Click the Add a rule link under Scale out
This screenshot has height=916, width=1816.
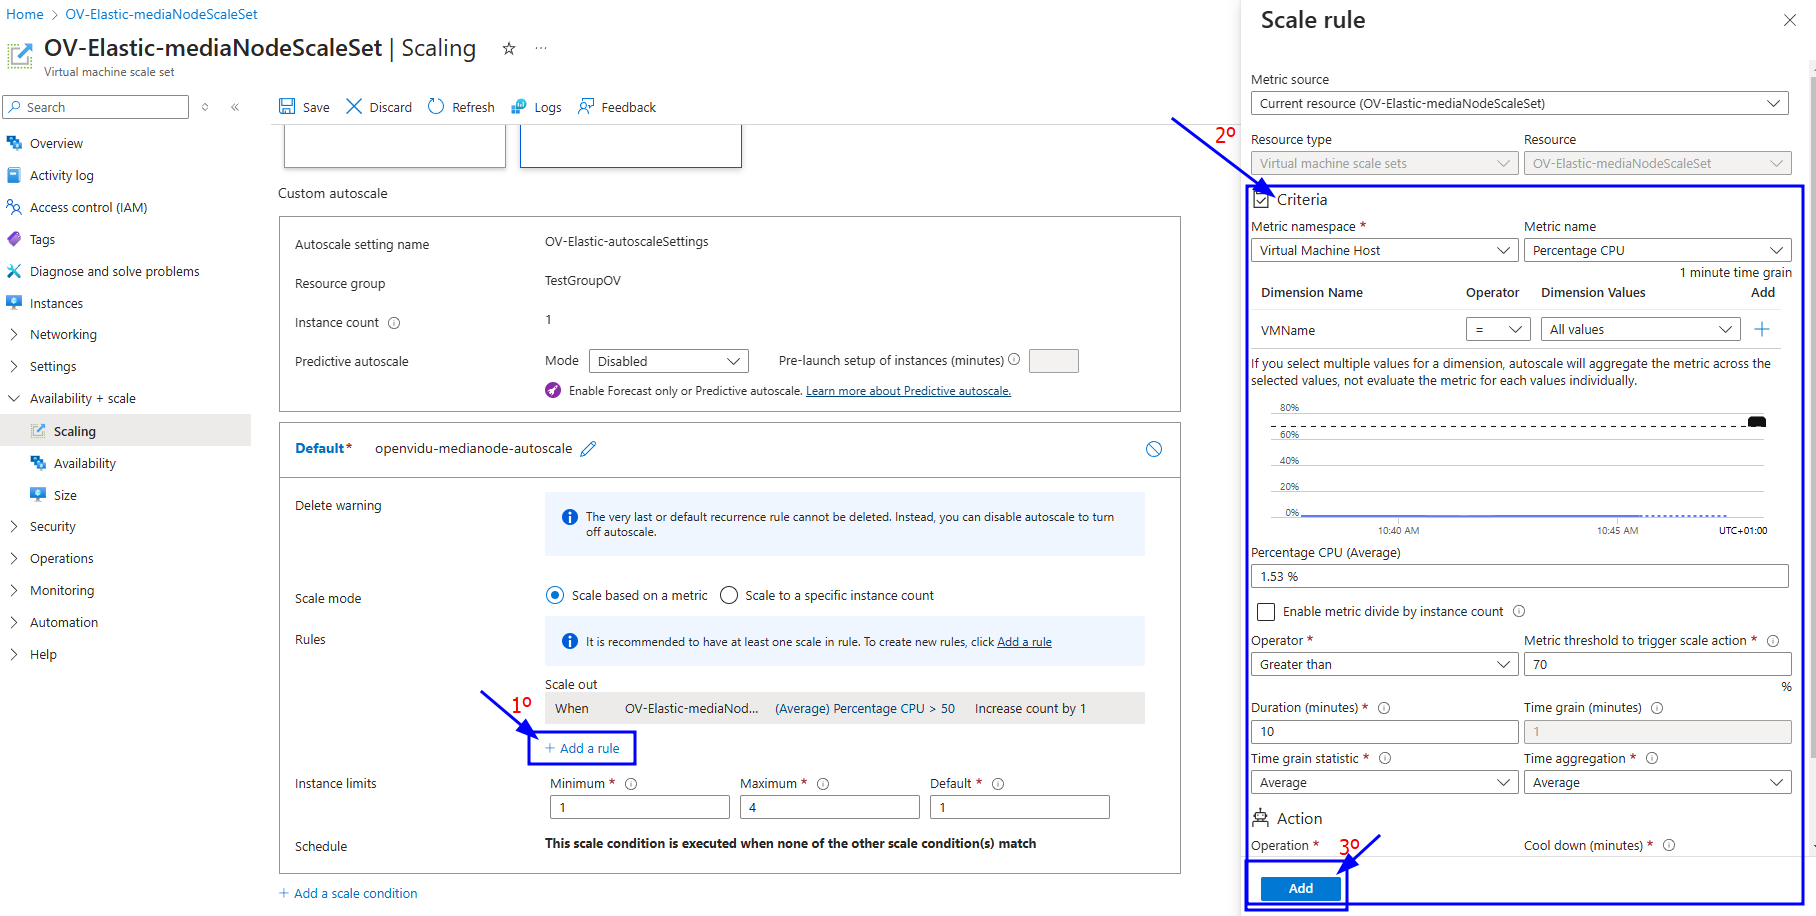coord(582,748)
